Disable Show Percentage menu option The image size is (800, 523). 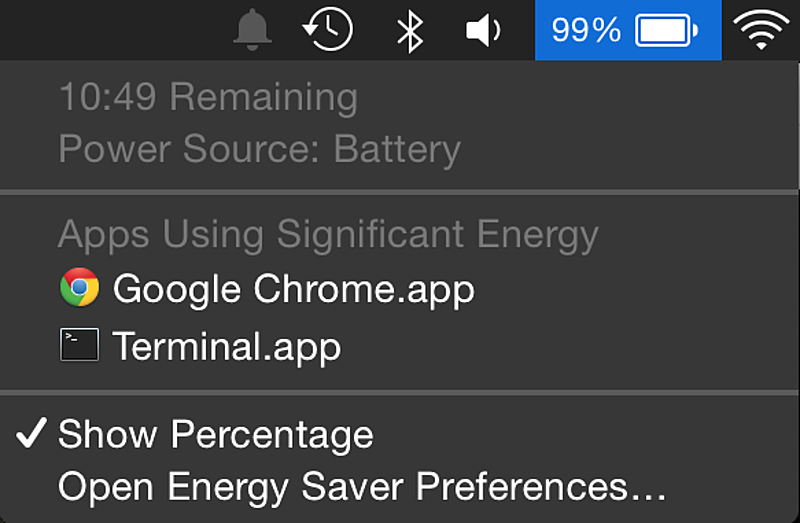click(399, 434)
